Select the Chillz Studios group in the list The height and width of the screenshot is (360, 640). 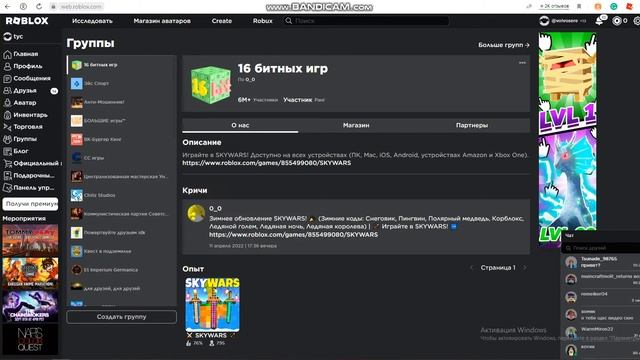pos(122,195)
